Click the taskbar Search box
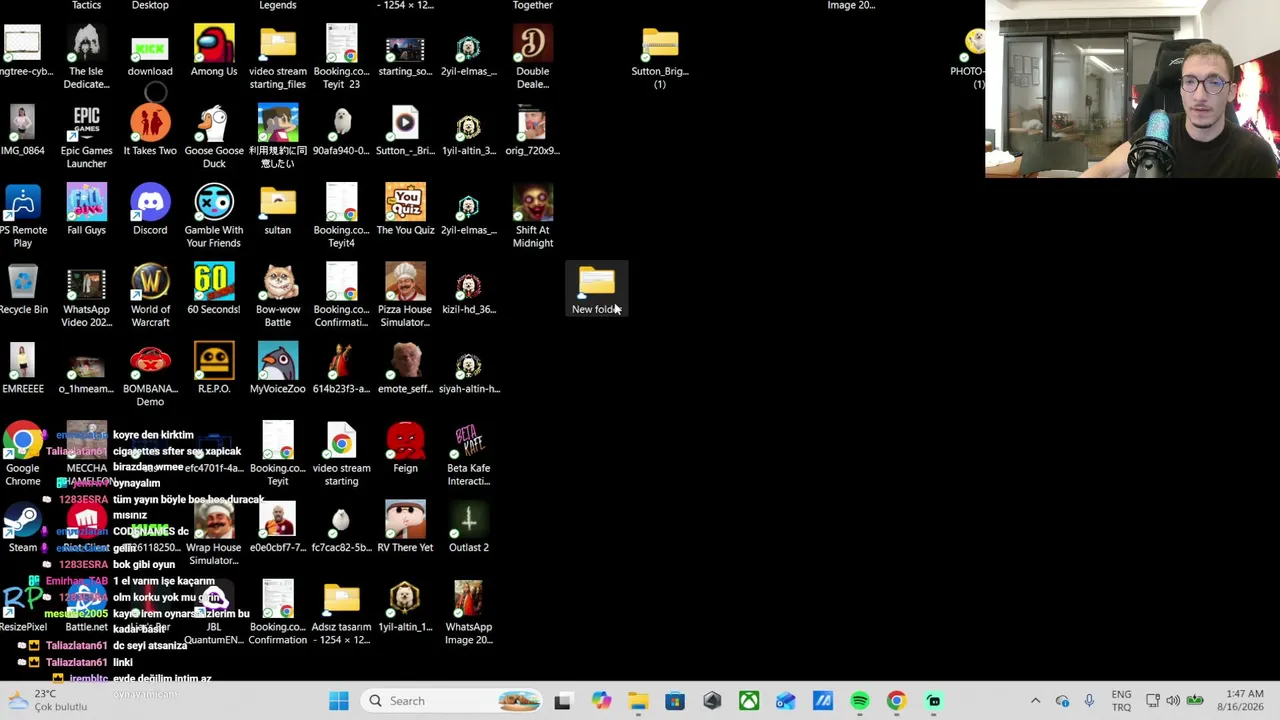 pos(453,701)
